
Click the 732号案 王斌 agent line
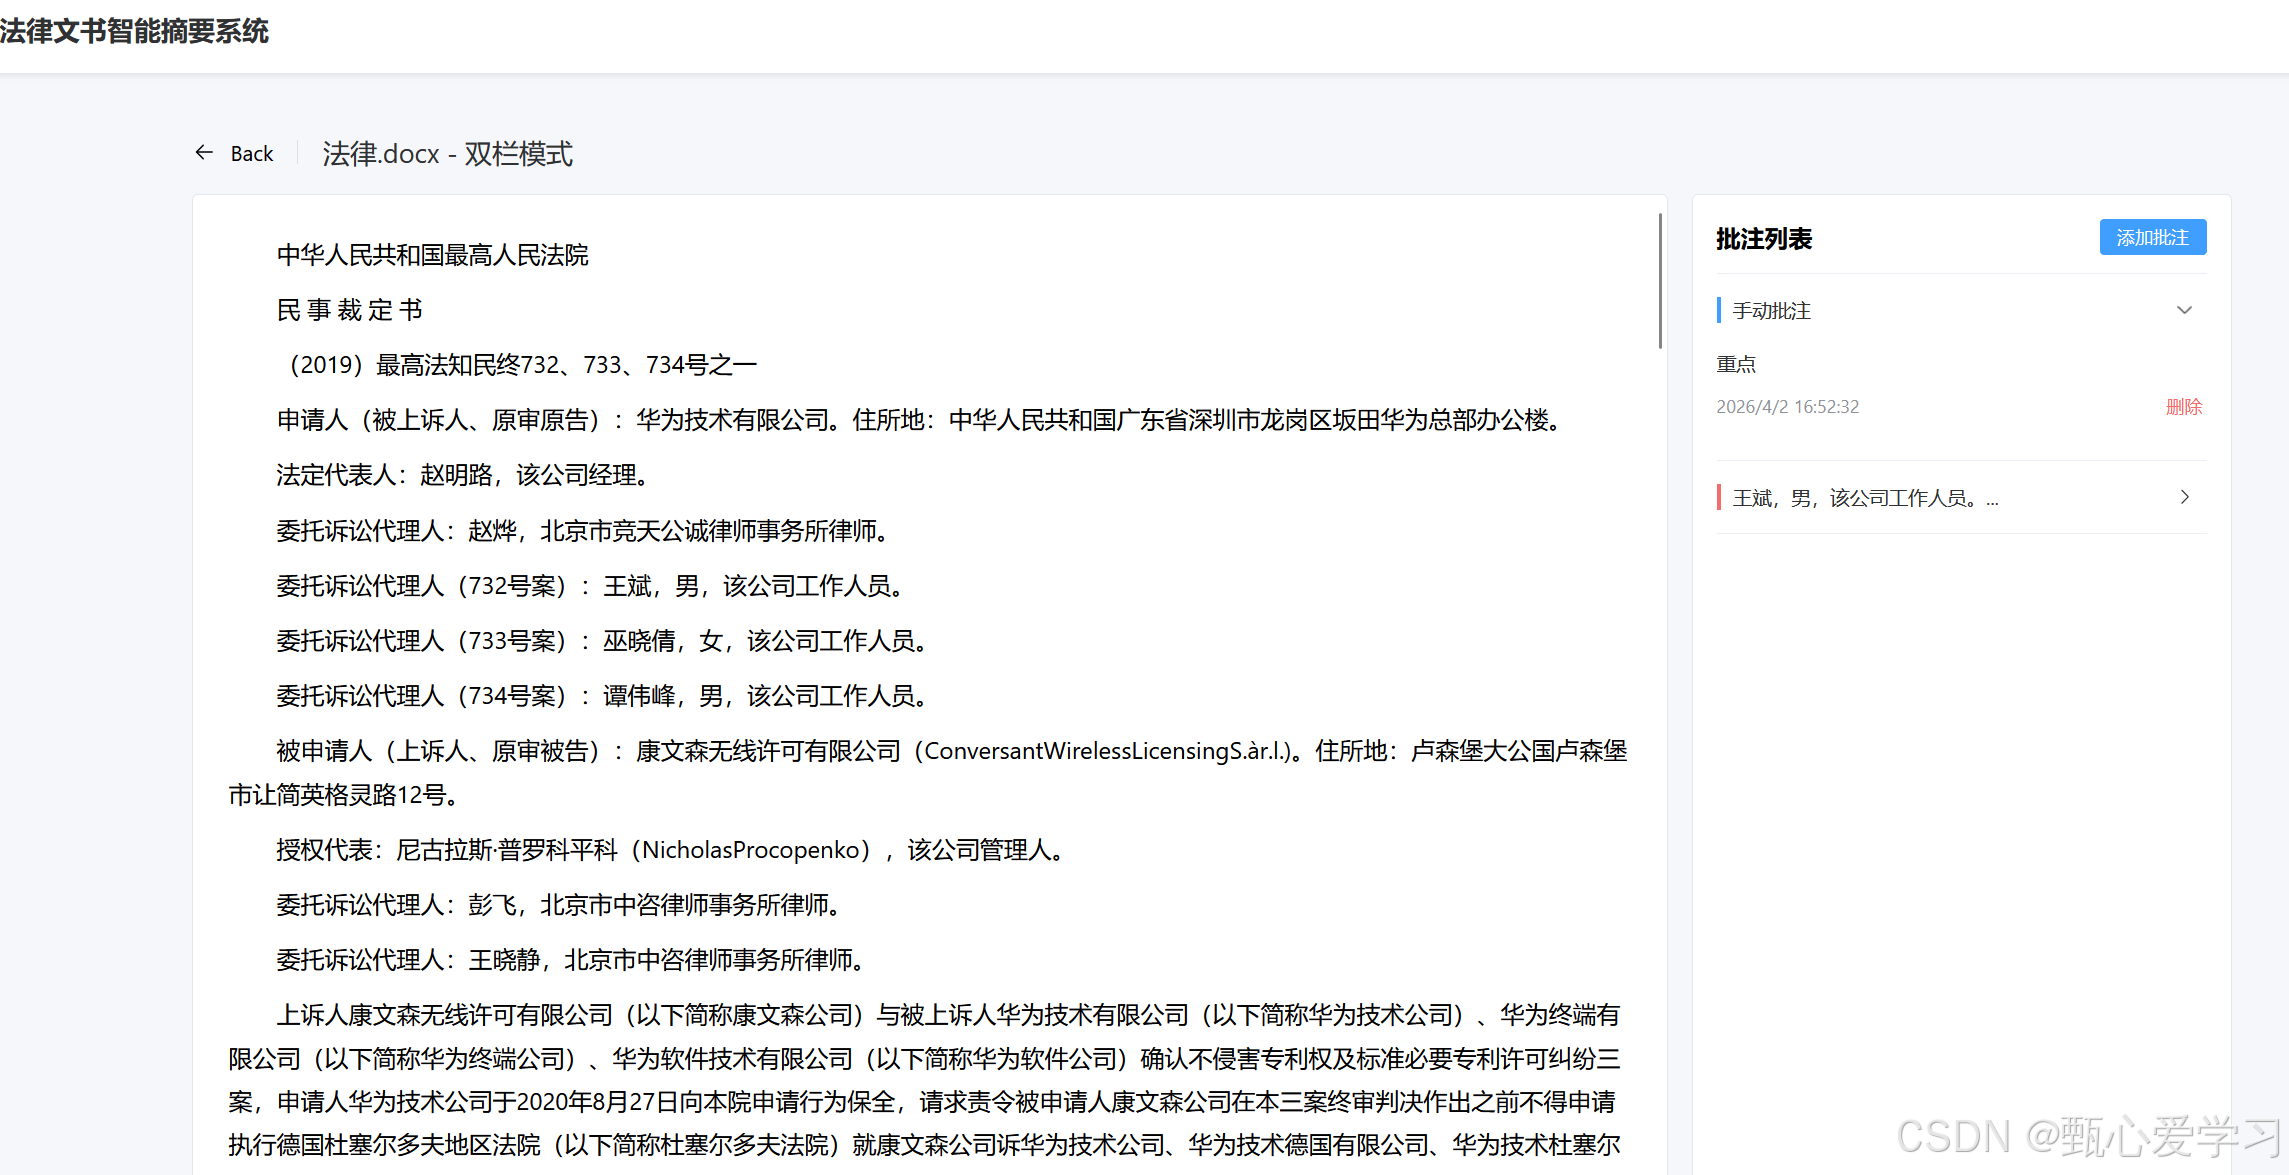592,586
